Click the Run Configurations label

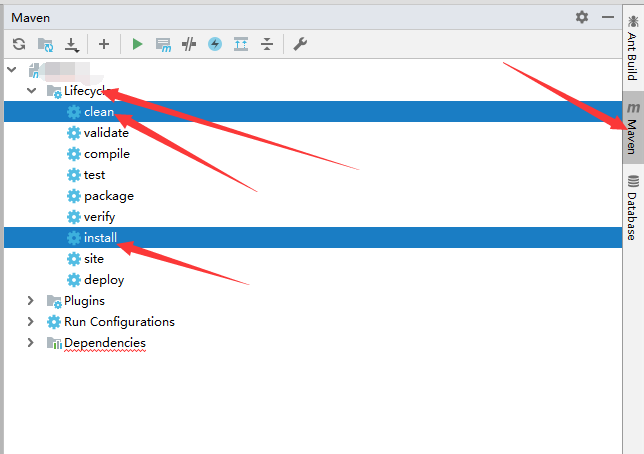coord(119,322)
